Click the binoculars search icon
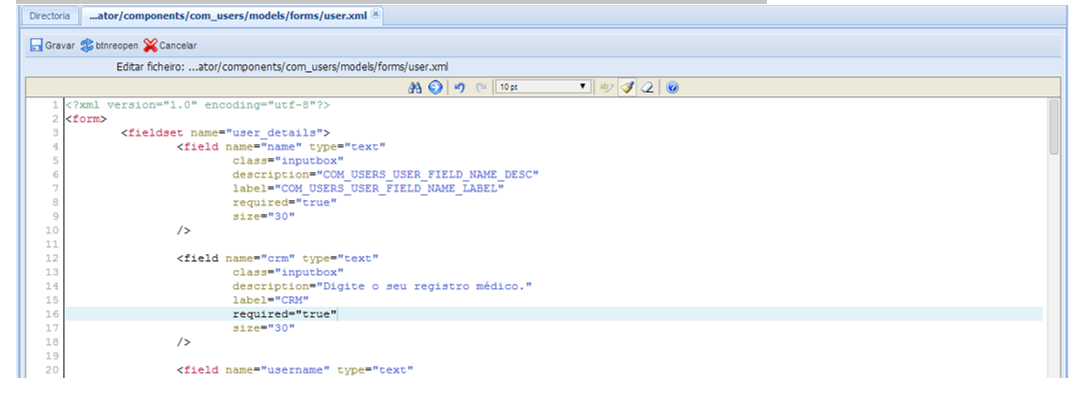 [x=415, y=87]
